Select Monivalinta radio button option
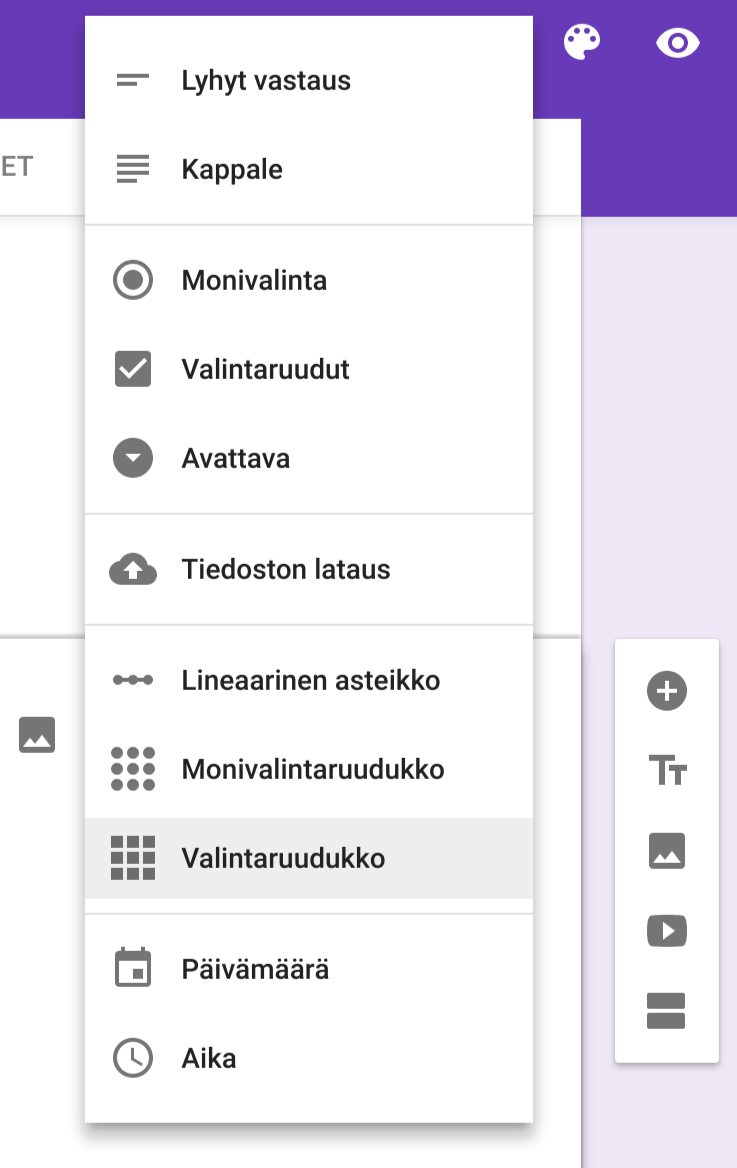This screenshot has height=1168, width=737. (x=309, y=280)
